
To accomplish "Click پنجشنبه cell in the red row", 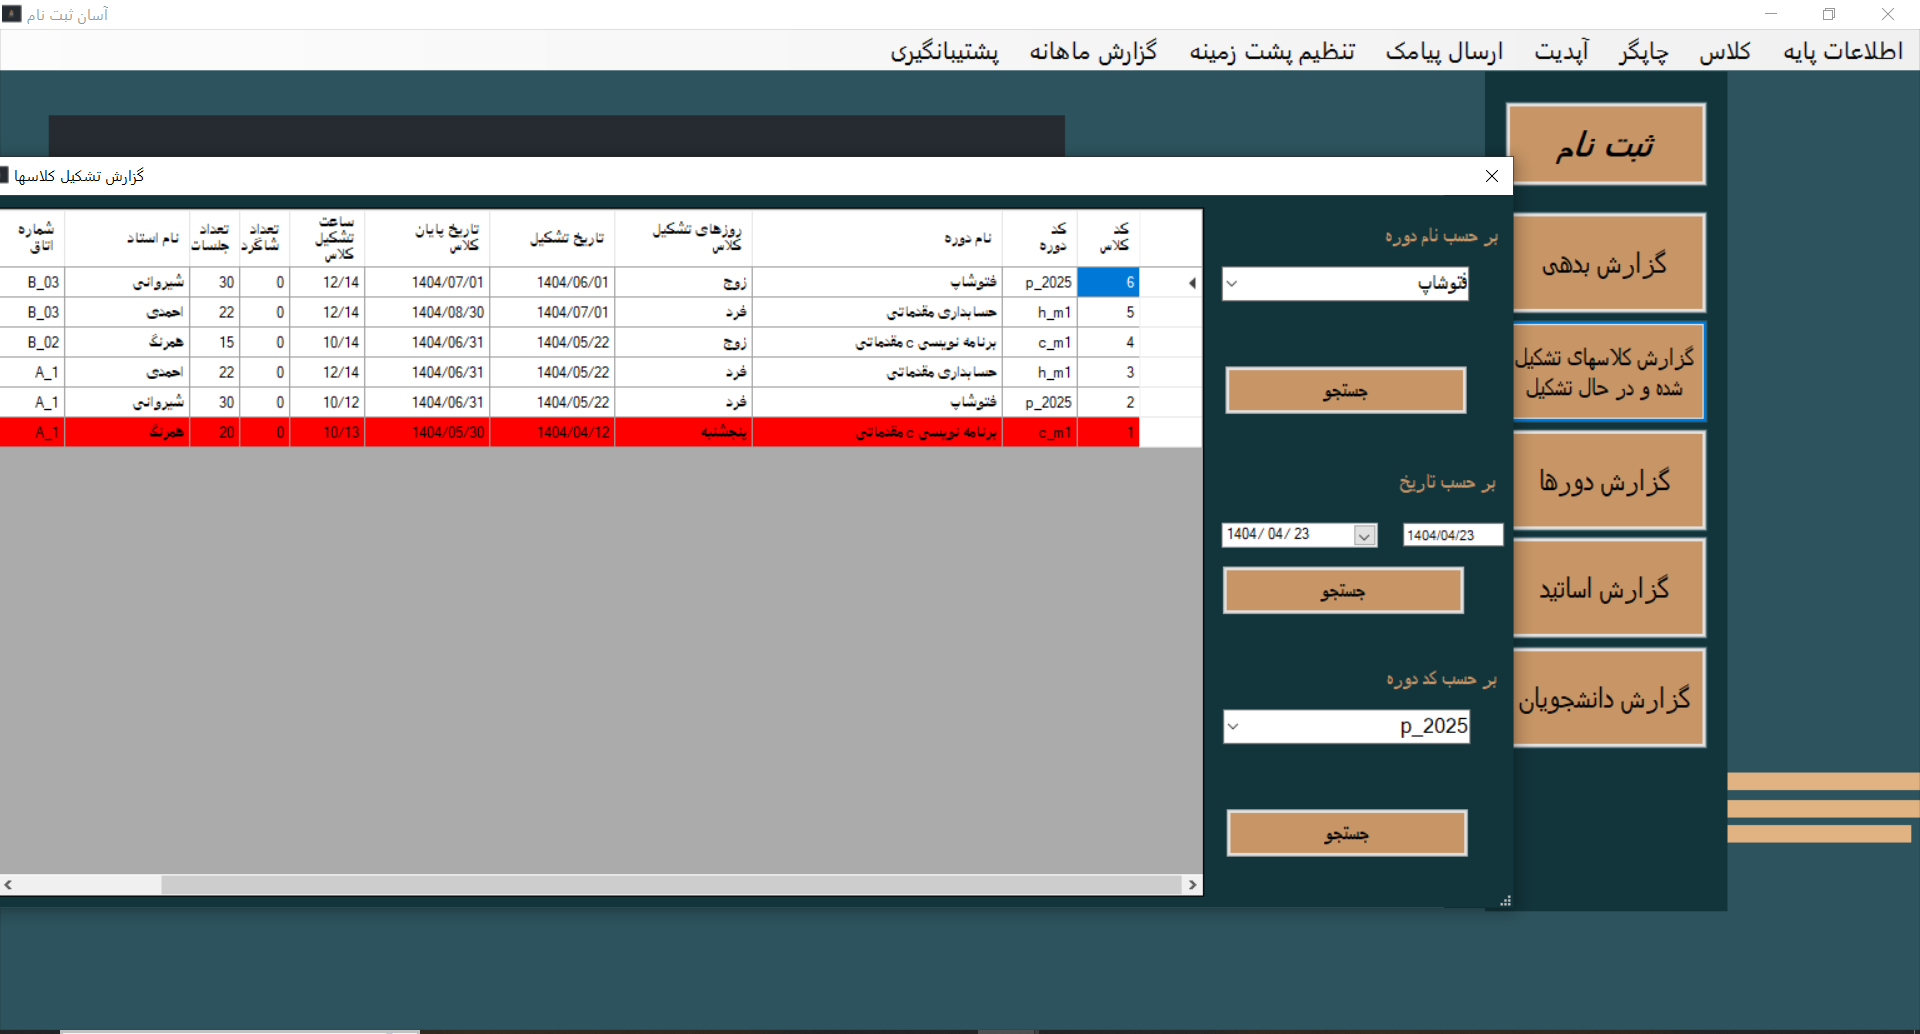I will 684,433.
